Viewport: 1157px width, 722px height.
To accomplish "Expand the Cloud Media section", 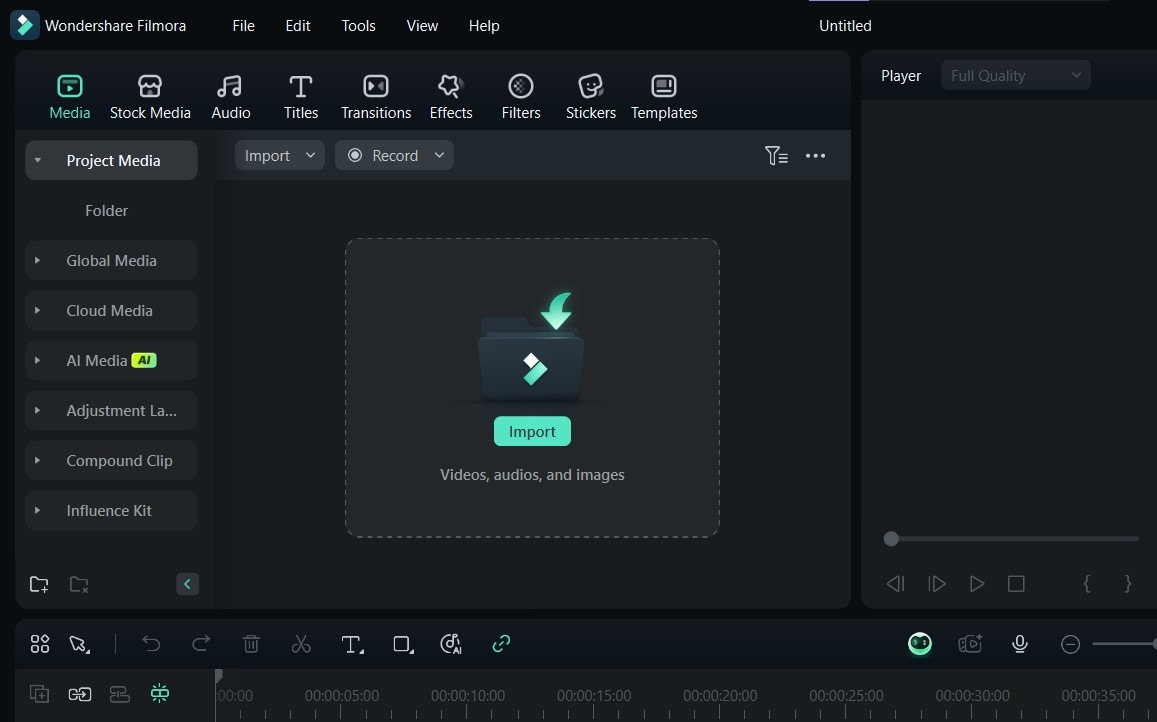I will click(37, 311).
